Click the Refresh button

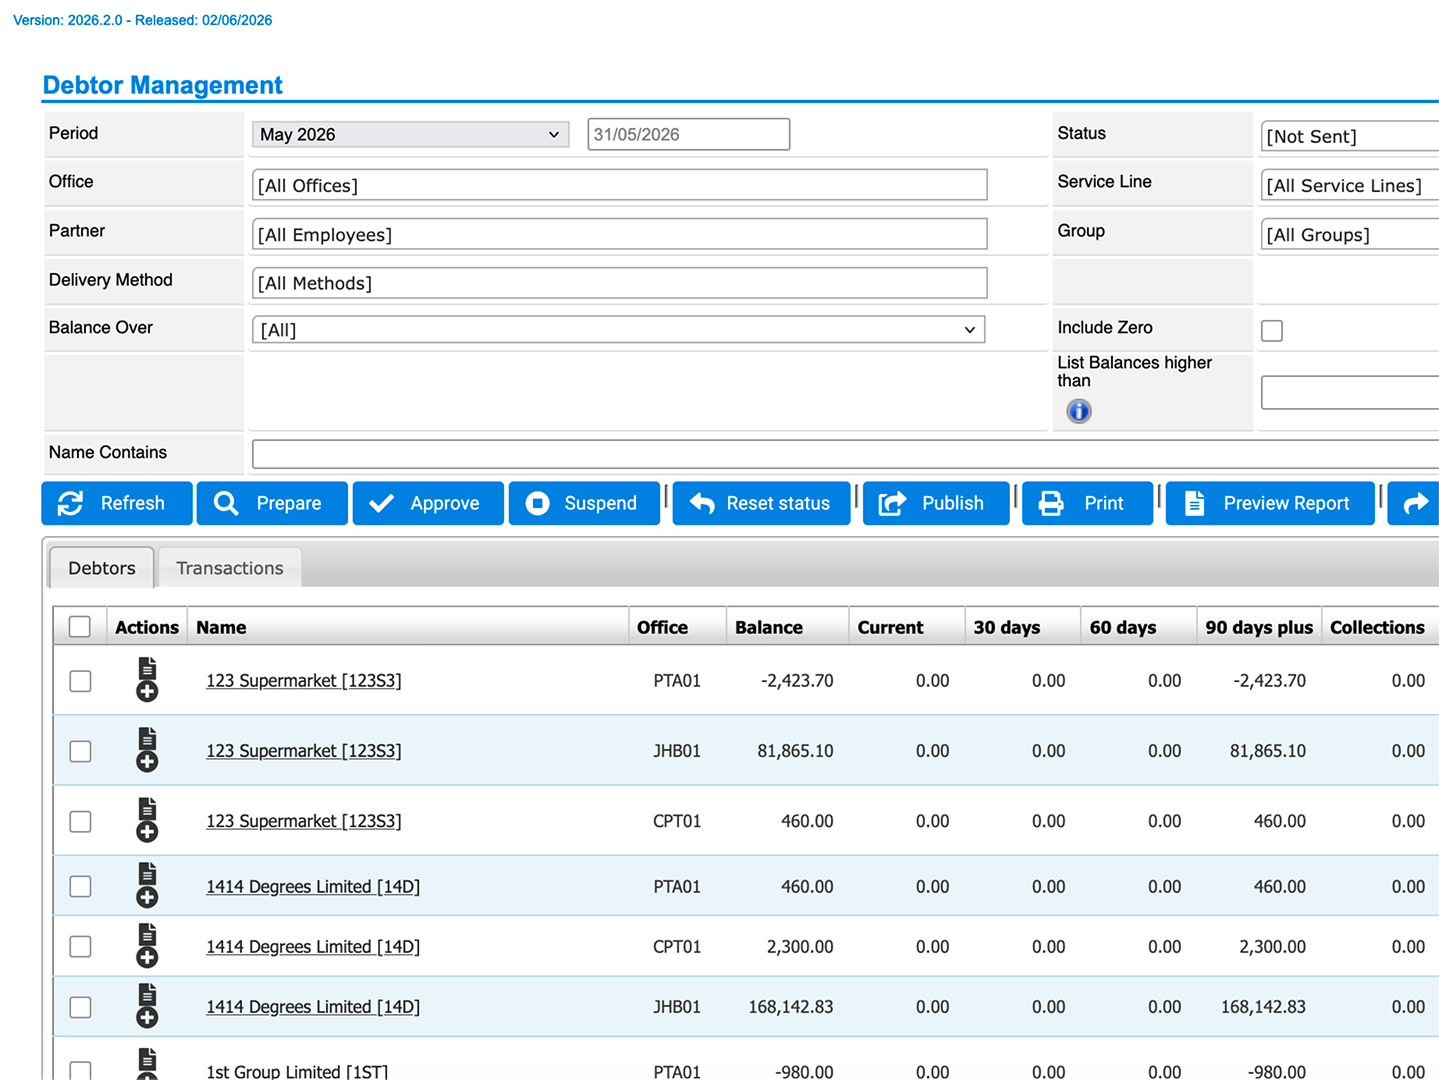point(117,503)
